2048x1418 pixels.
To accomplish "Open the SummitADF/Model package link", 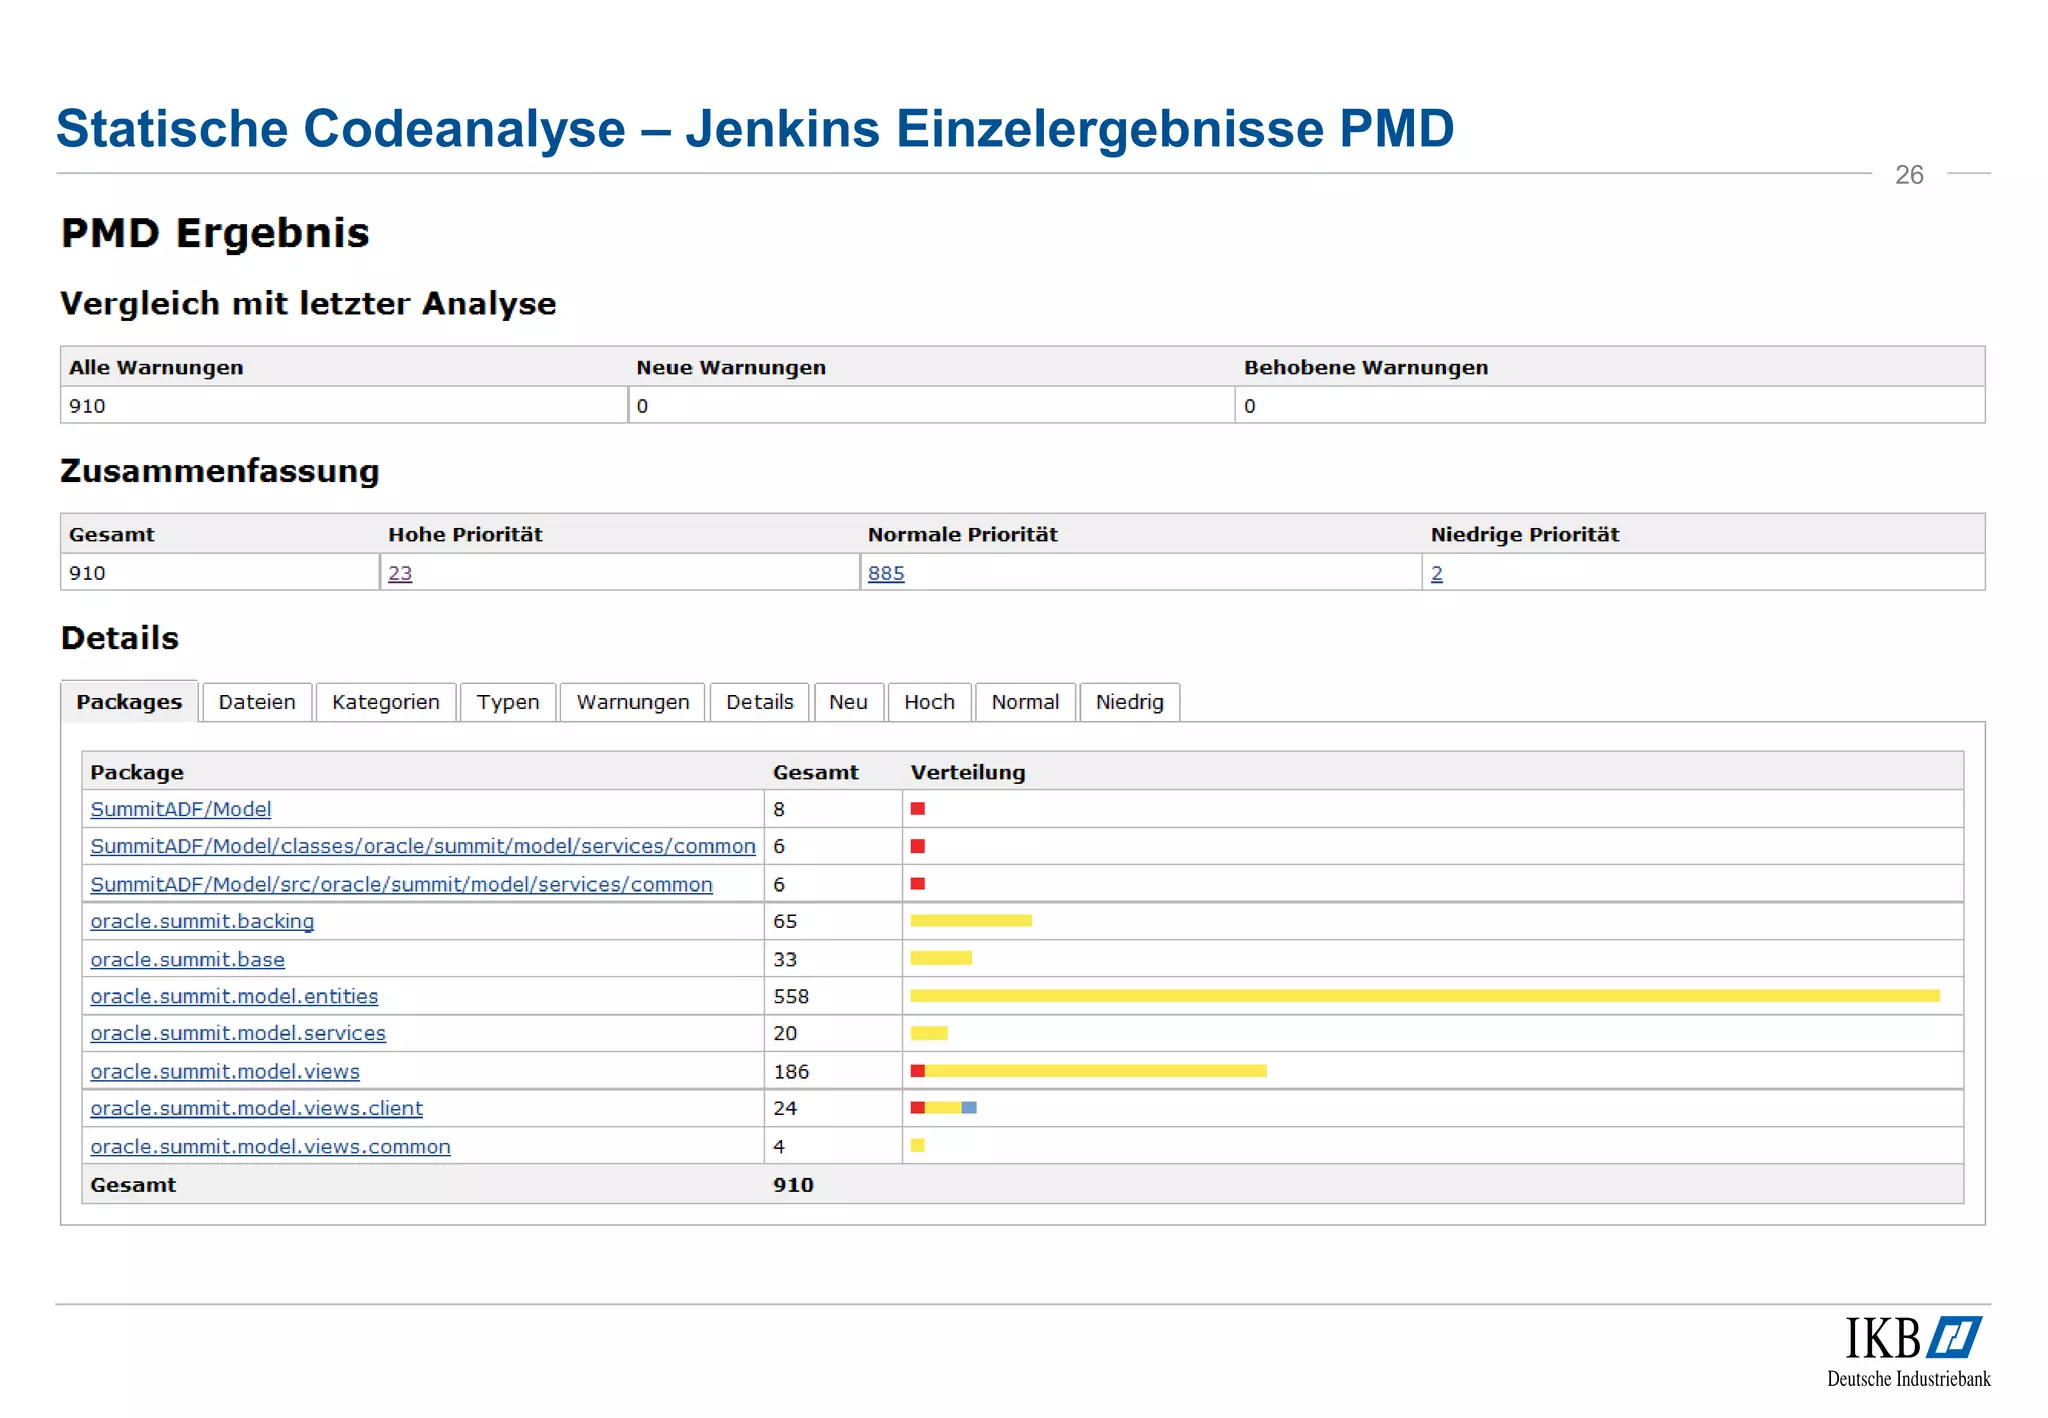I will (181, 809).
